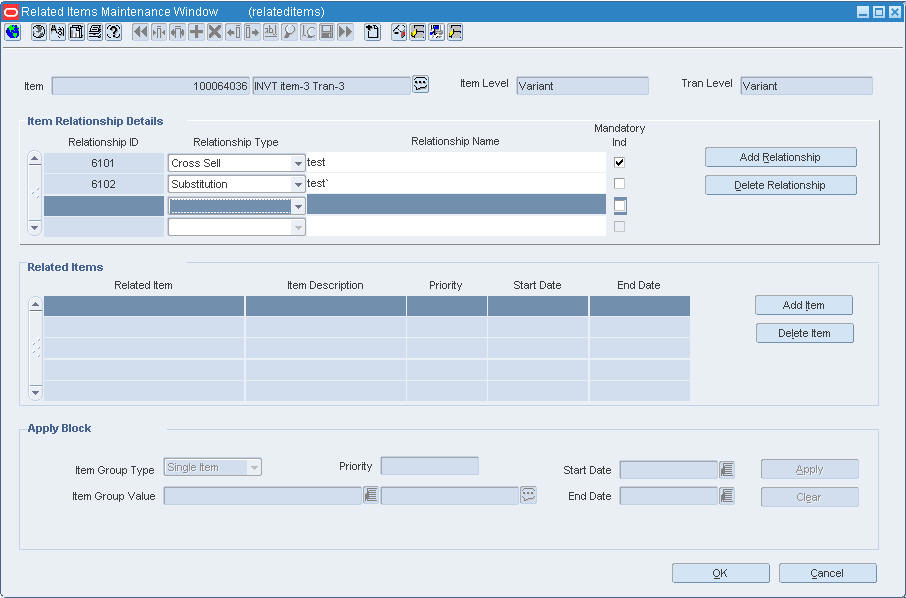Click the print icon in toolbar
Viewport: 906px width, 598px height.
pos(95,32)
